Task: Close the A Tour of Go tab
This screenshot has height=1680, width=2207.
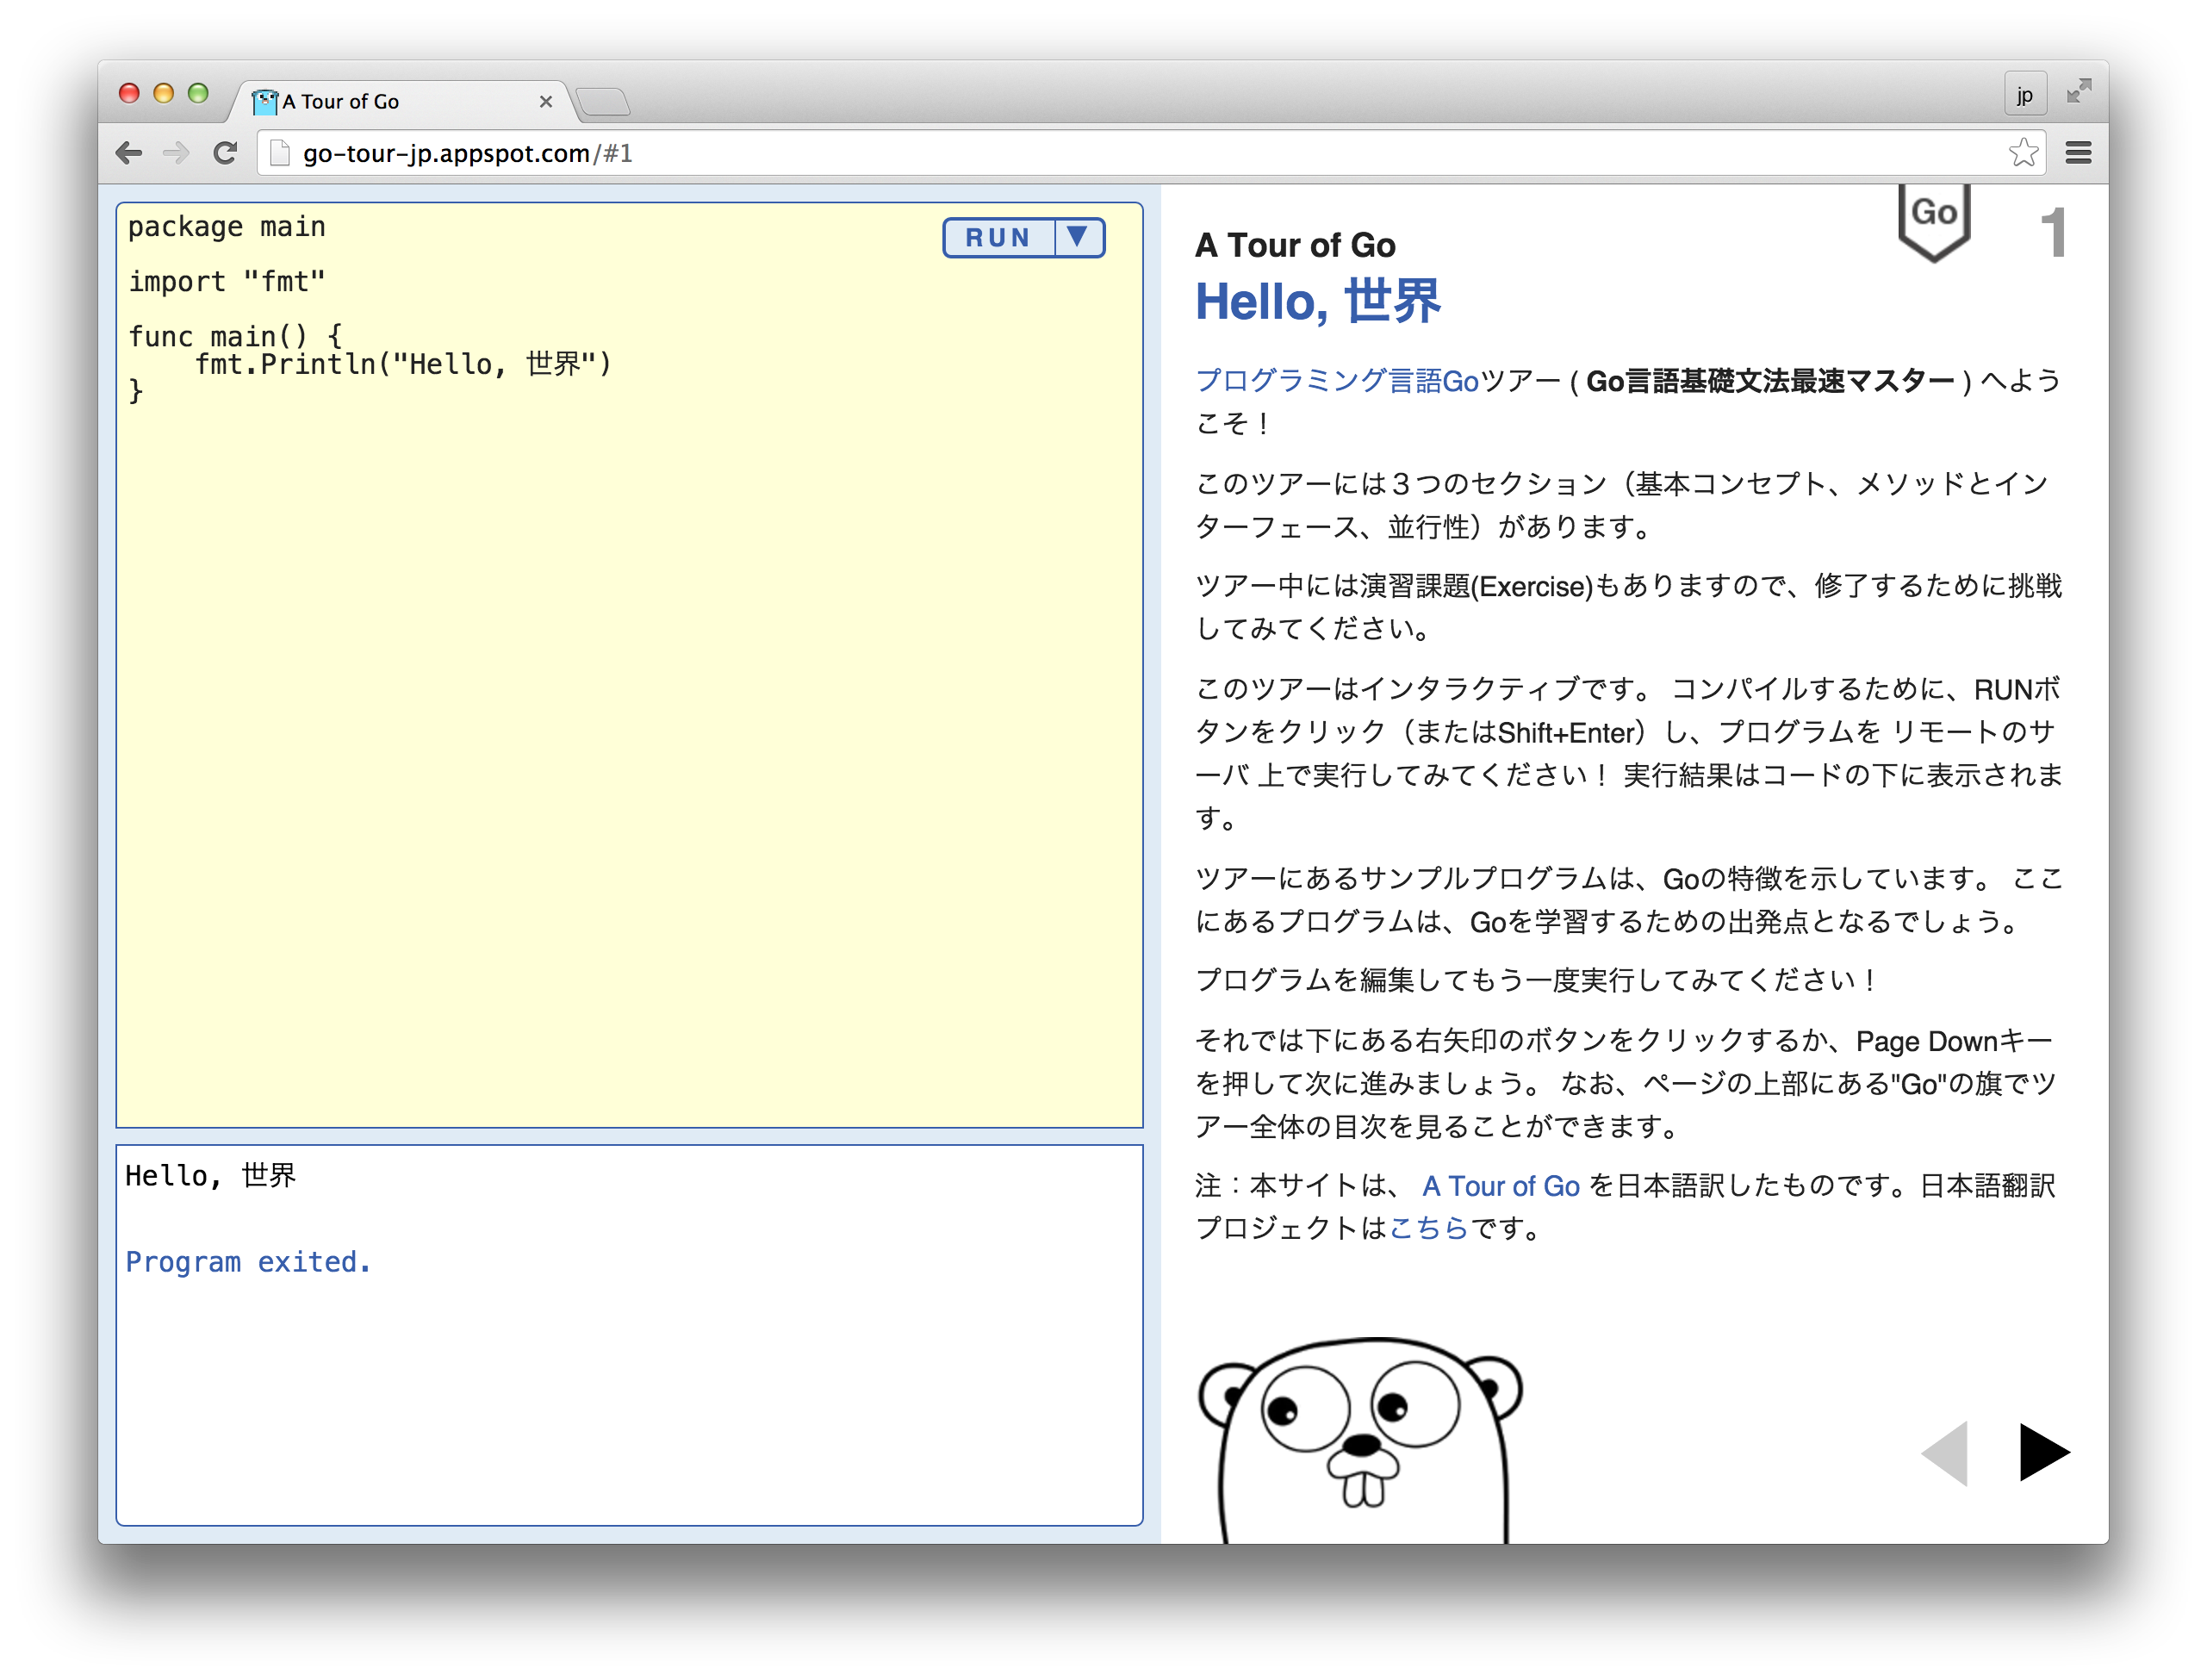Action: pyautogui.click(x=545, y=101)
